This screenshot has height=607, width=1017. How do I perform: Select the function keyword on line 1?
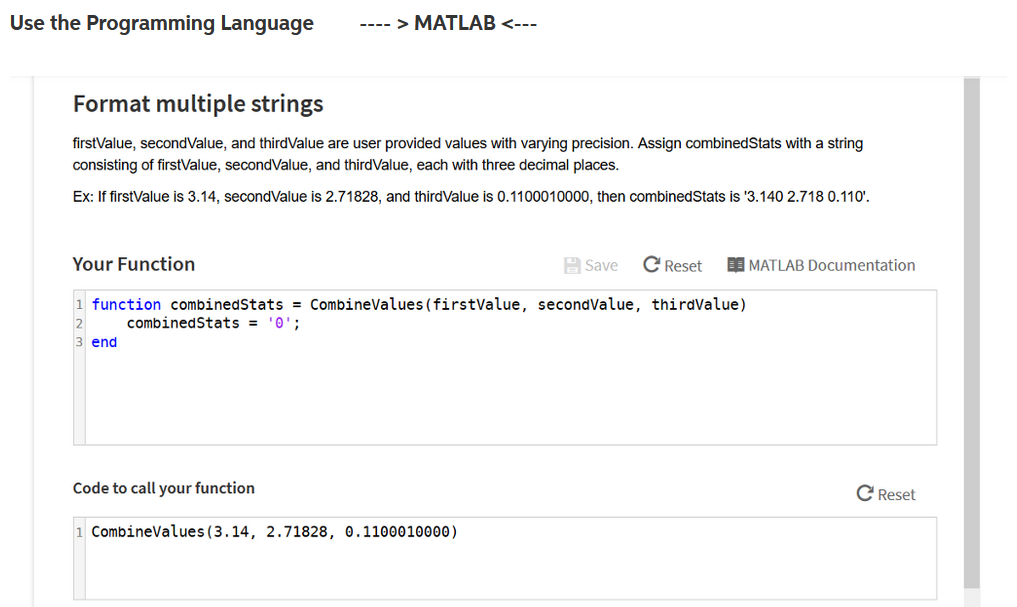pos(126,304)
